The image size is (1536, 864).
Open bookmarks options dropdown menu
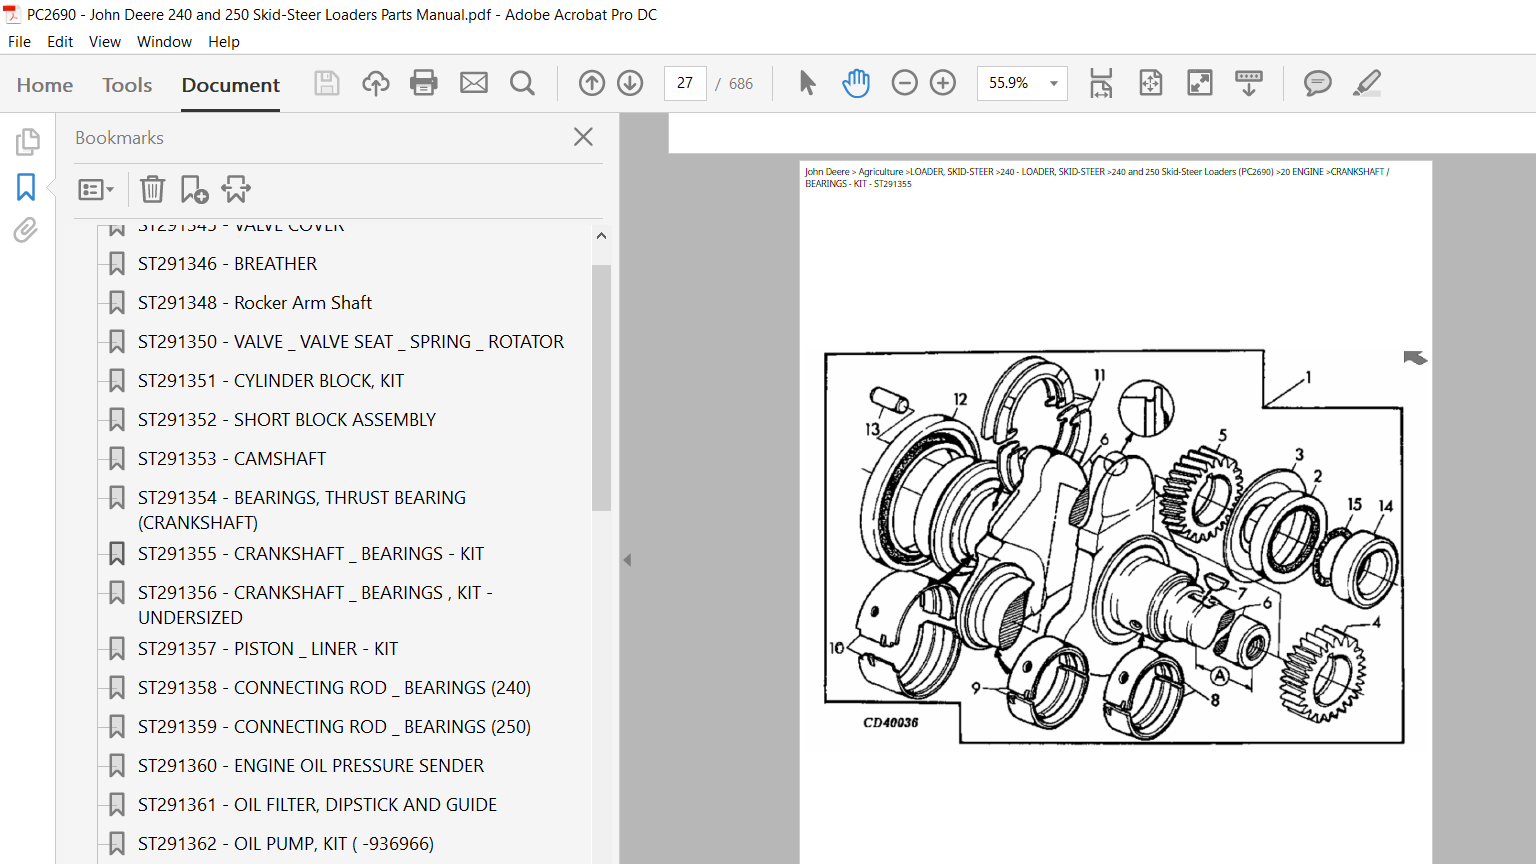(x=96, y=189)
